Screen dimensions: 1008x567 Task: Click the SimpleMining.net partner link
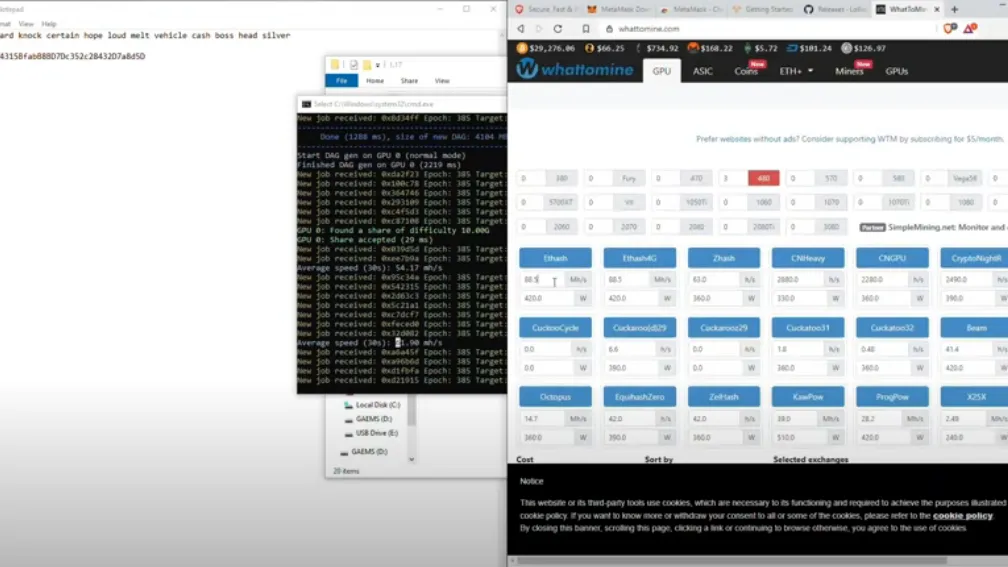click(947, 227)
